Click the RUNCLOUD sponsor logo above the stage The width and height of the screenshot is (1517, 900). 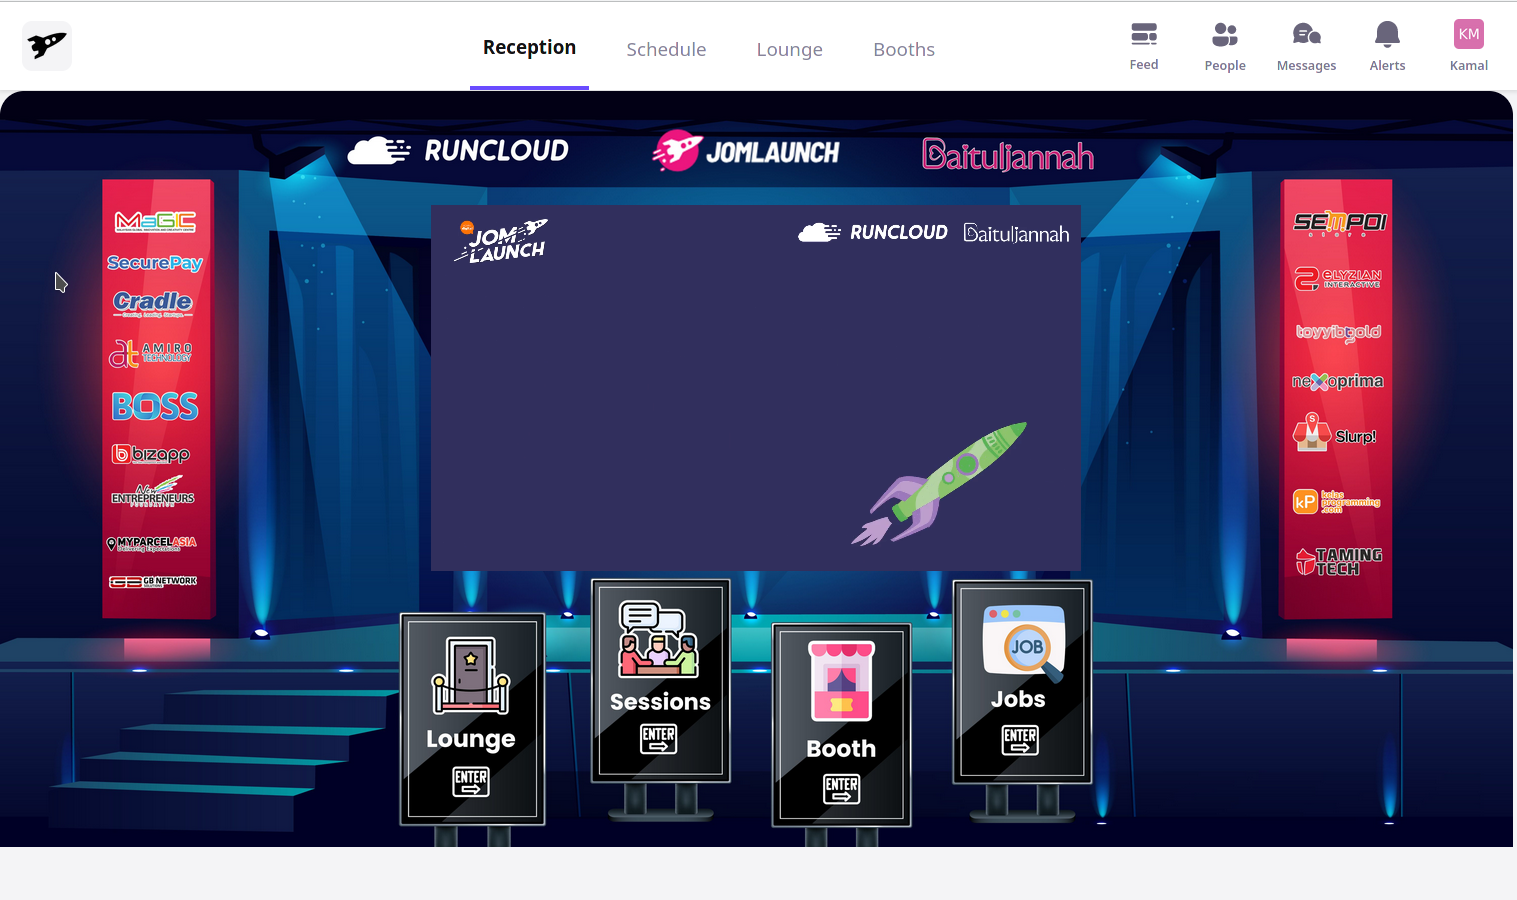[458, 150]
